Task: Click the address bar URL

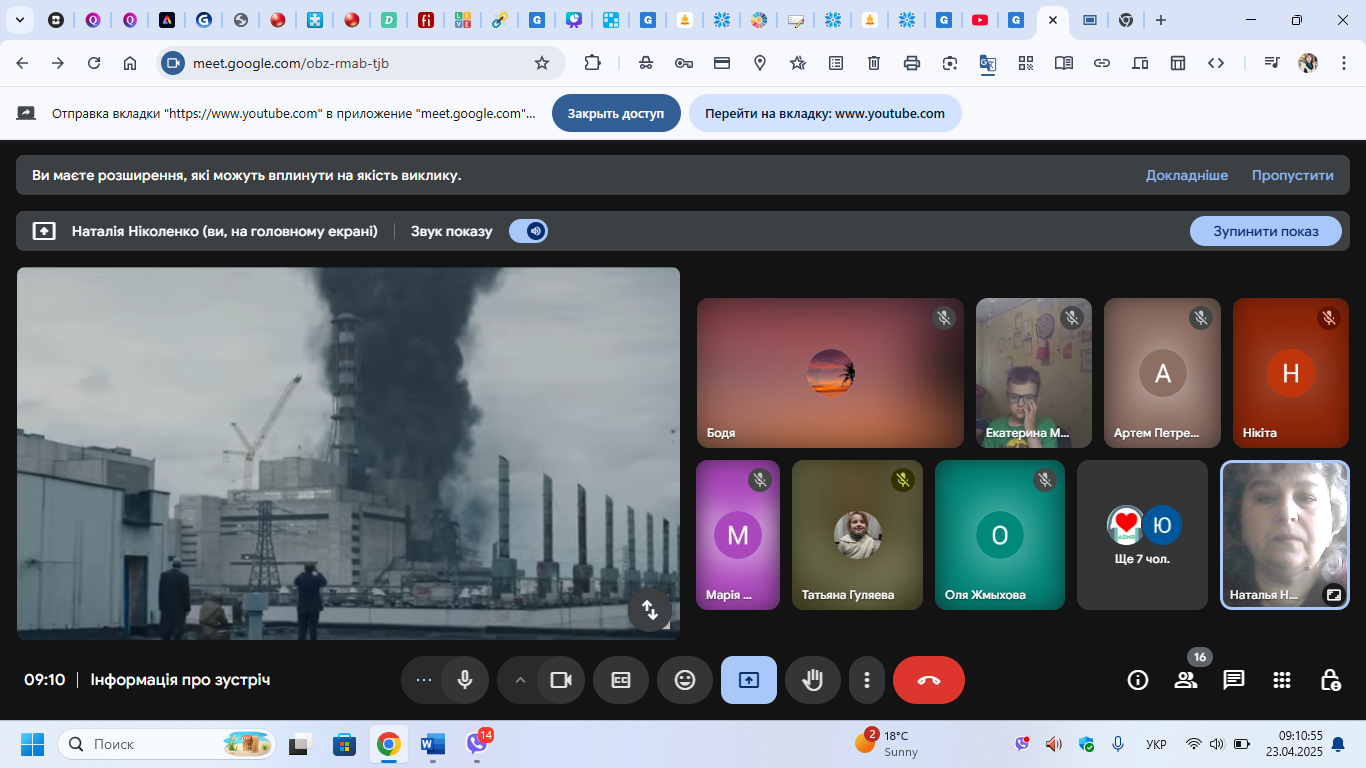Action: coord(291,63)
